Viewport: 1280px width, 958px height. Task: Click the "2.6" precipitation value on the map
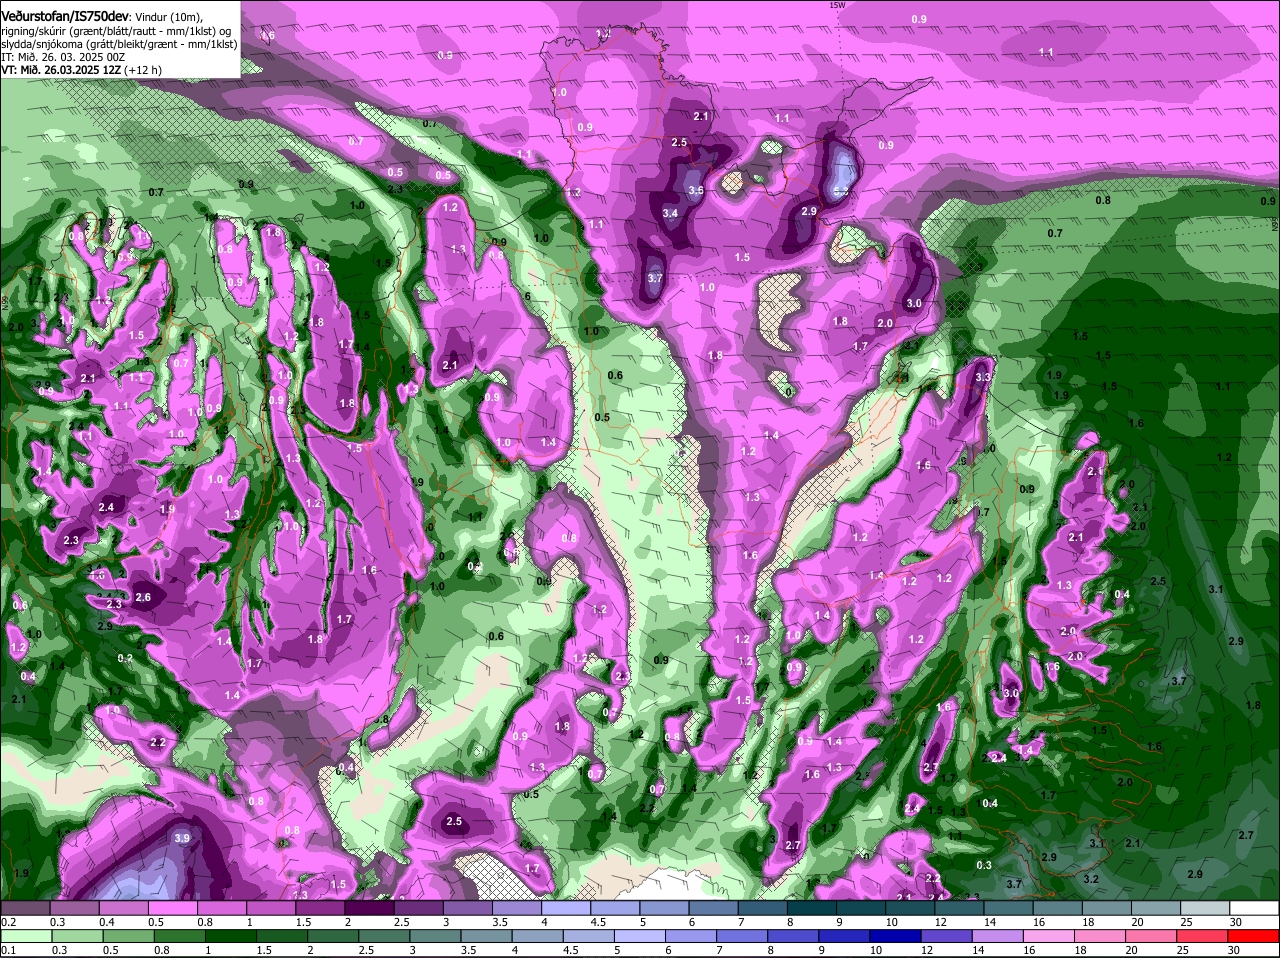(143, 597)
